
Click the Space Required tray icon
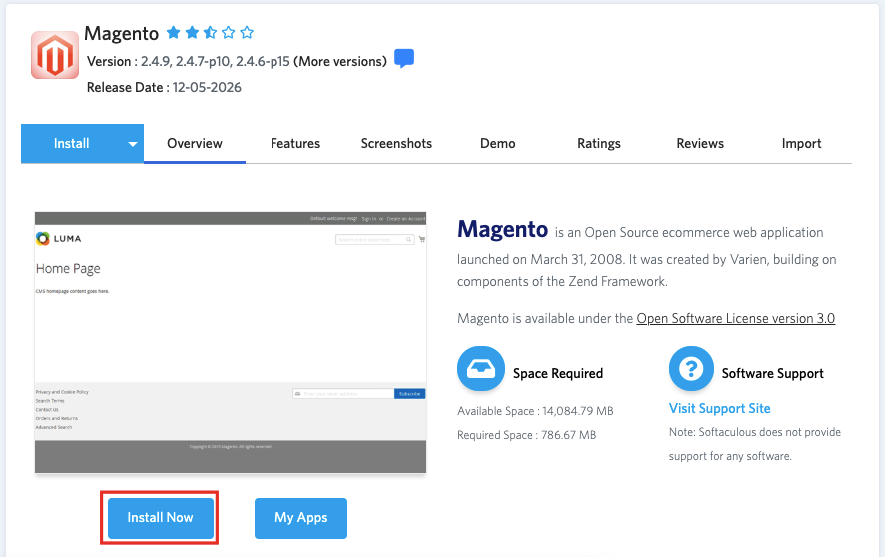coord(480,369)
